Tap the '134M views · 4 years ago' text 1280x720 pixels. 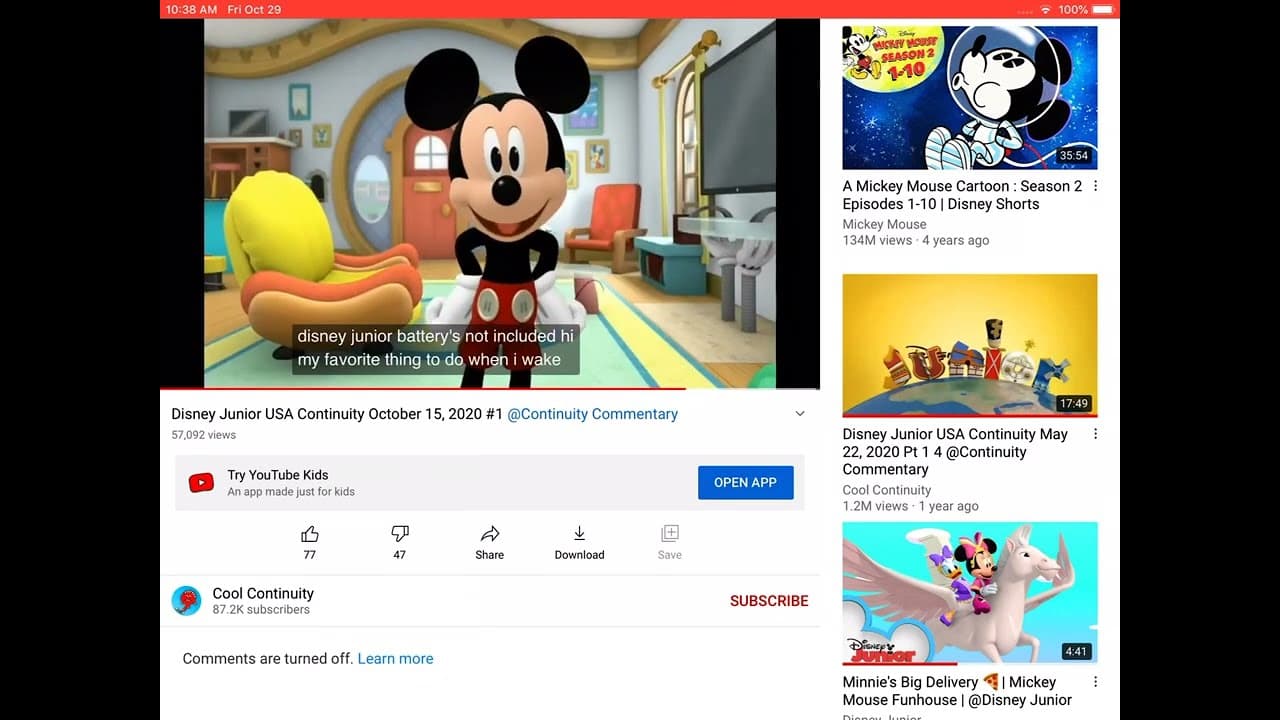click(916, 241)
